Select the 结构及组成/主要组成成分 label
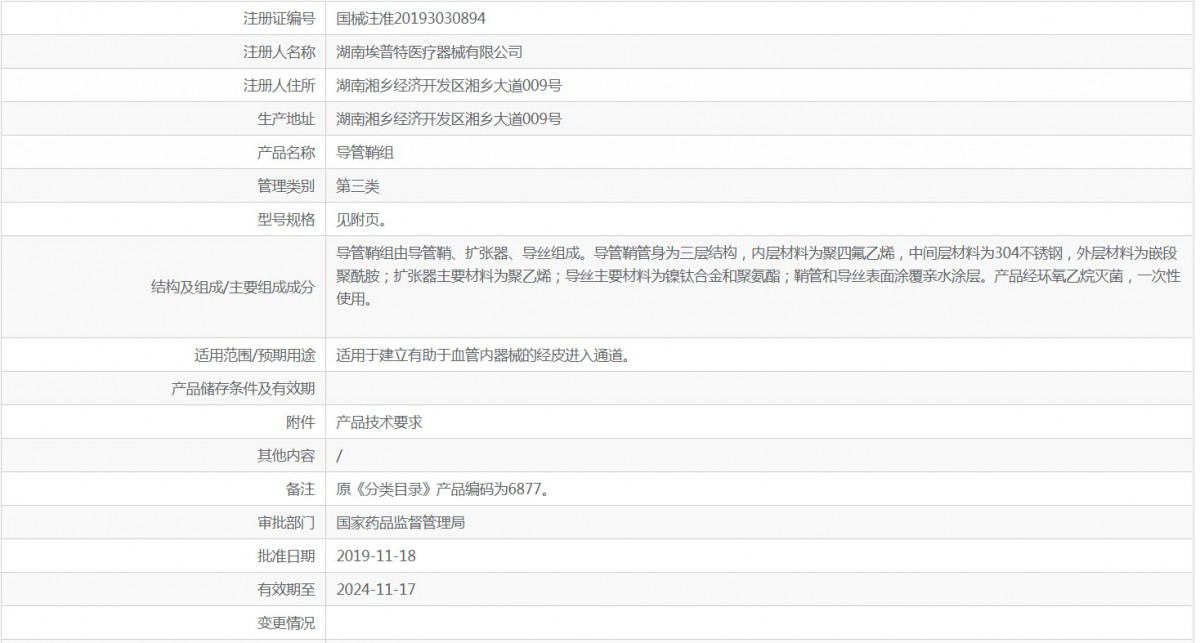 (232, 287)
